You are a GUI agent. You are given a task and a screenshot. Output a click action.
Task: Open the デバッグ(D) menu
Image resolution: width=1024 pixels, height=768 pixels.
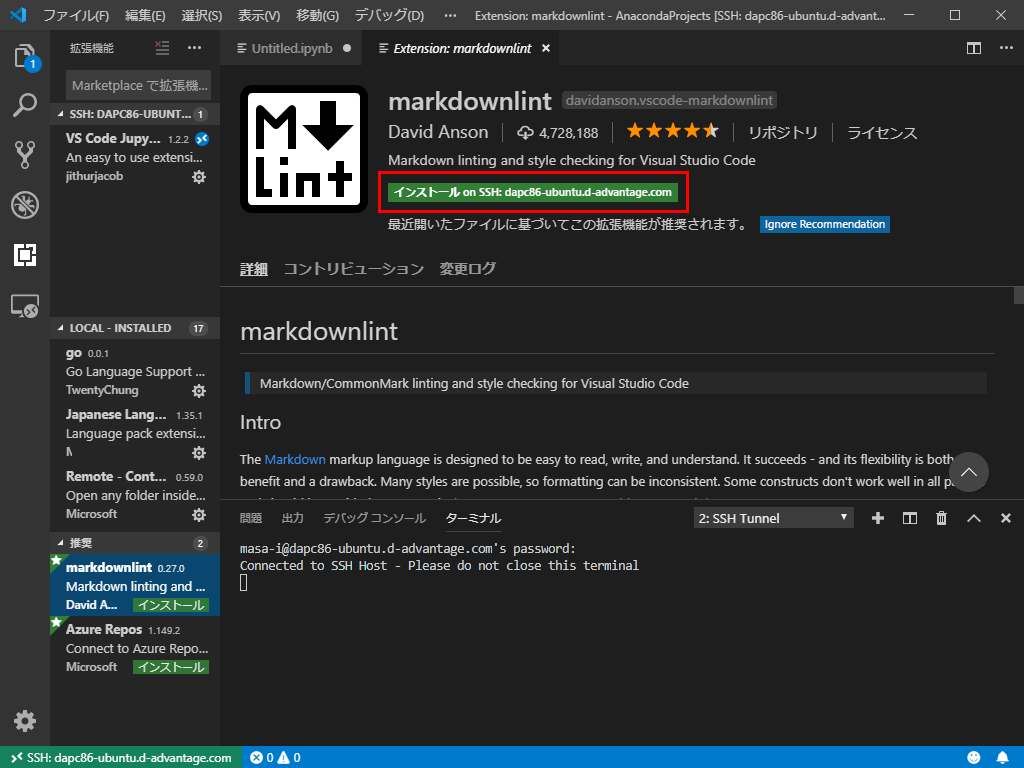coord(389,15)
